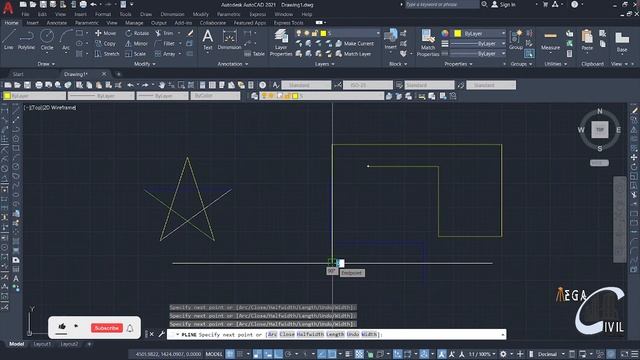
Task: Toggle the layer lightbulb on/off icon in ribbon
Action: pyautogui.click(x=299, y=33)
